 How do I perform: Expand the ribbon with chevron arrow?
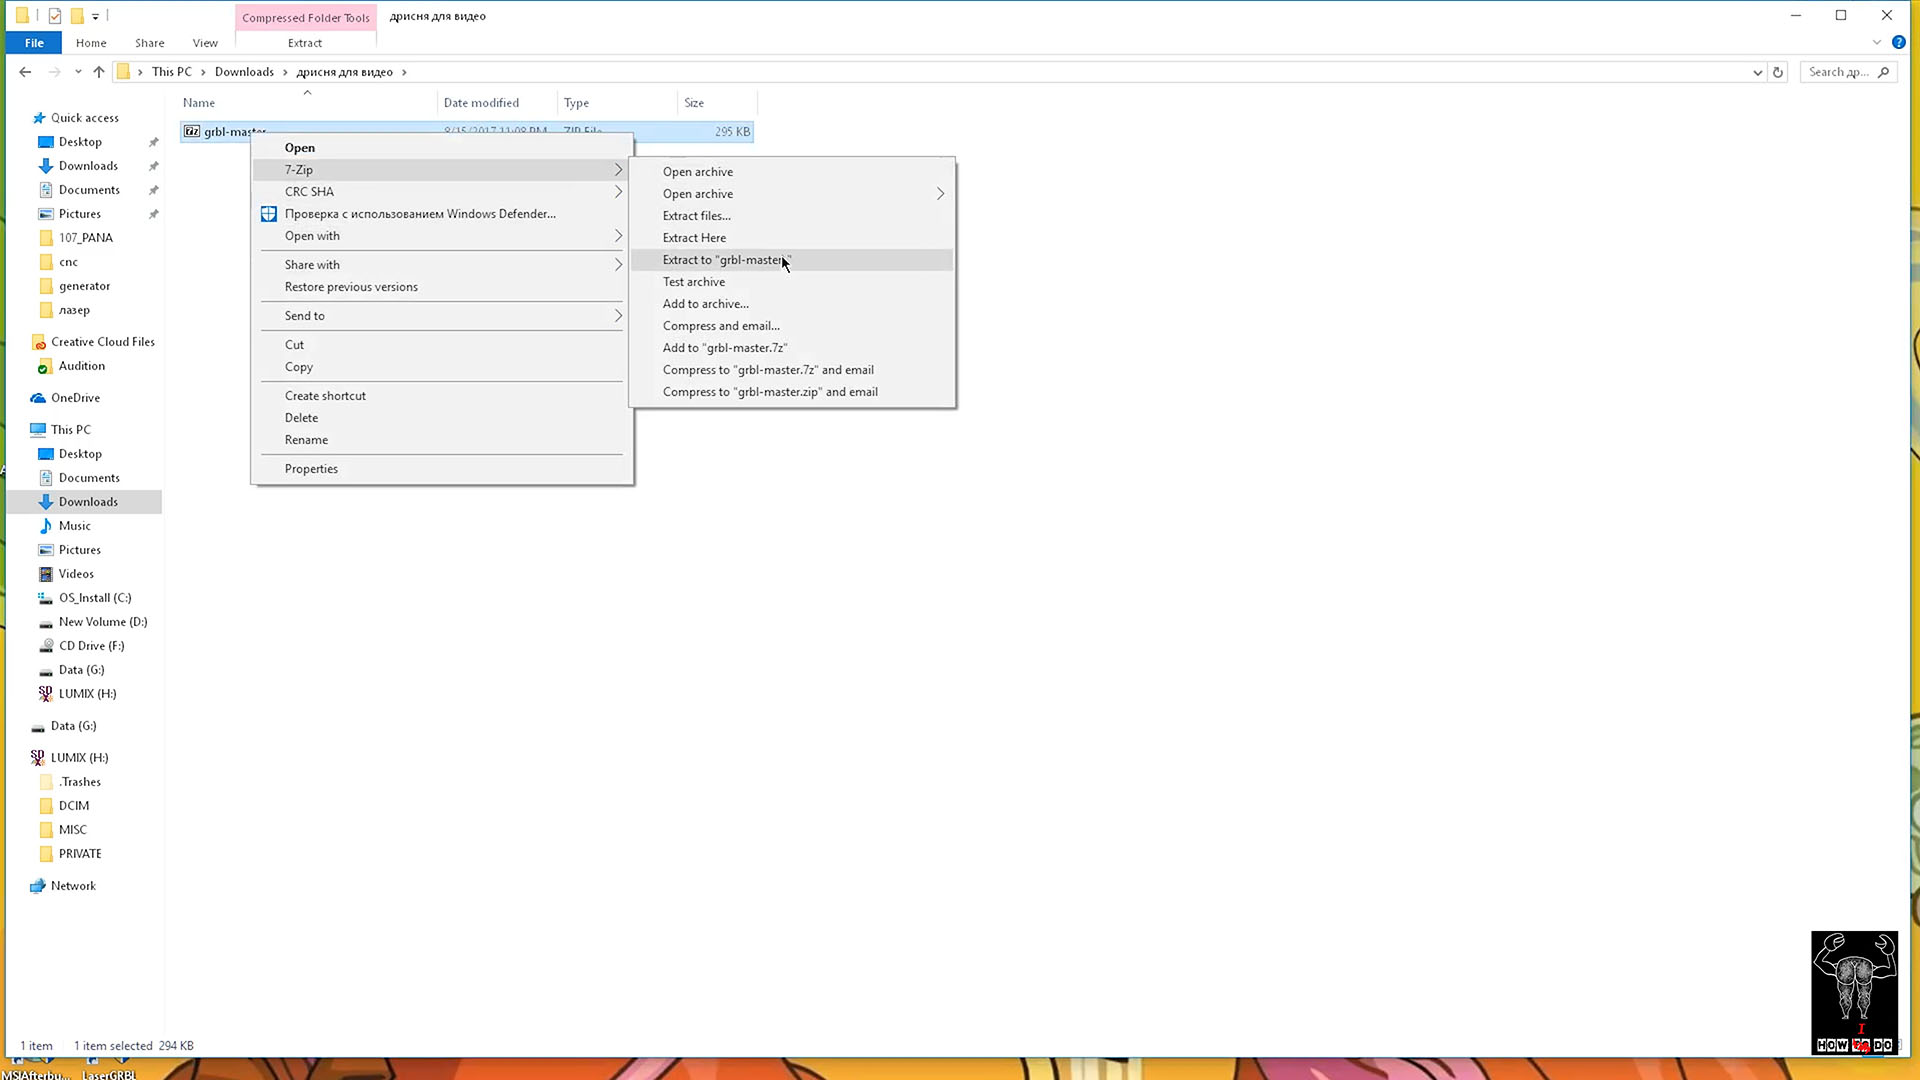pos(1876,42)
